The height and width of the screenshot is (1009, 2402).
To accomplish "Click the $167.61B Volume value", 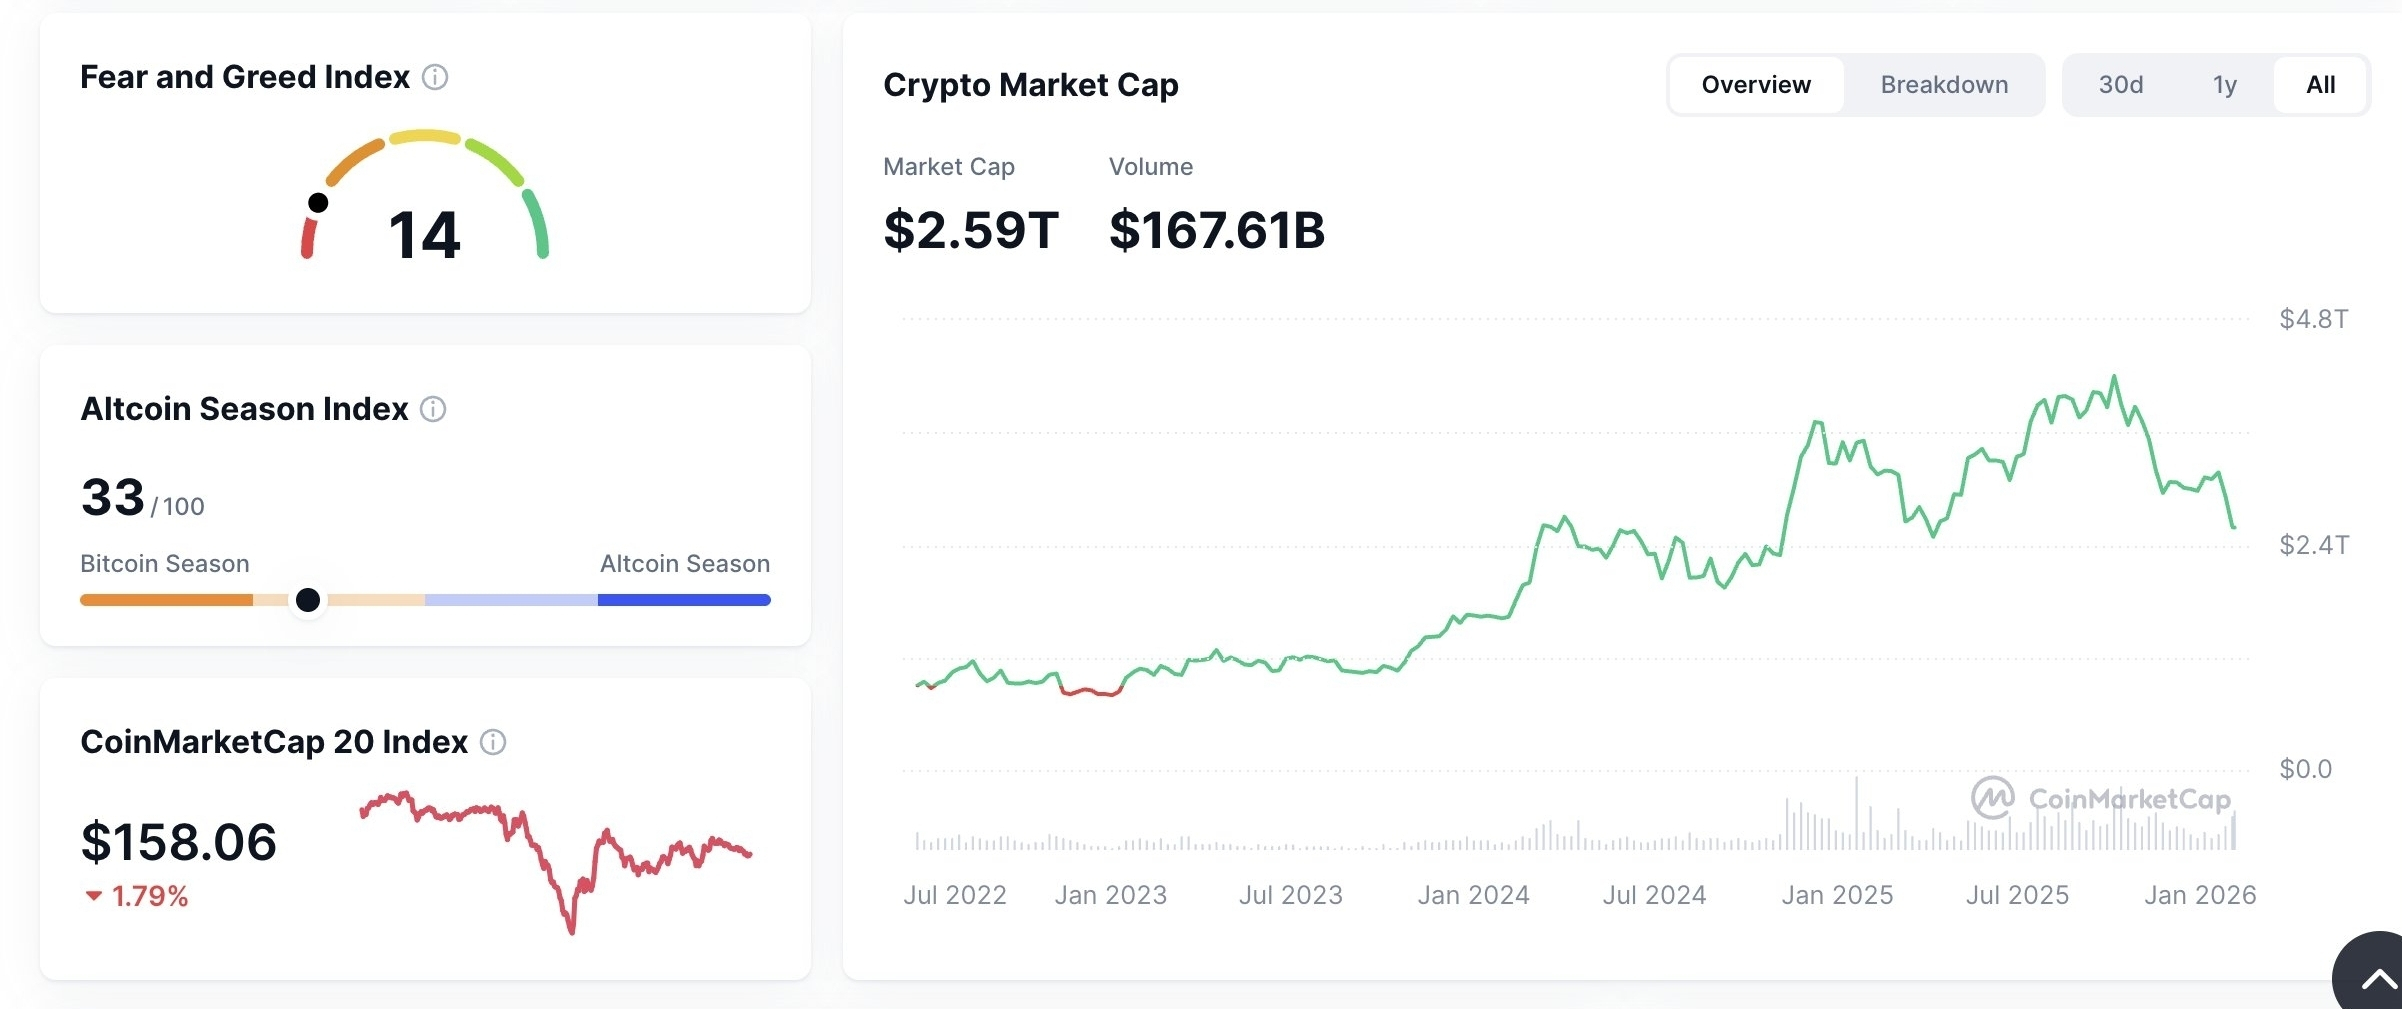I will coord(1217,231).
